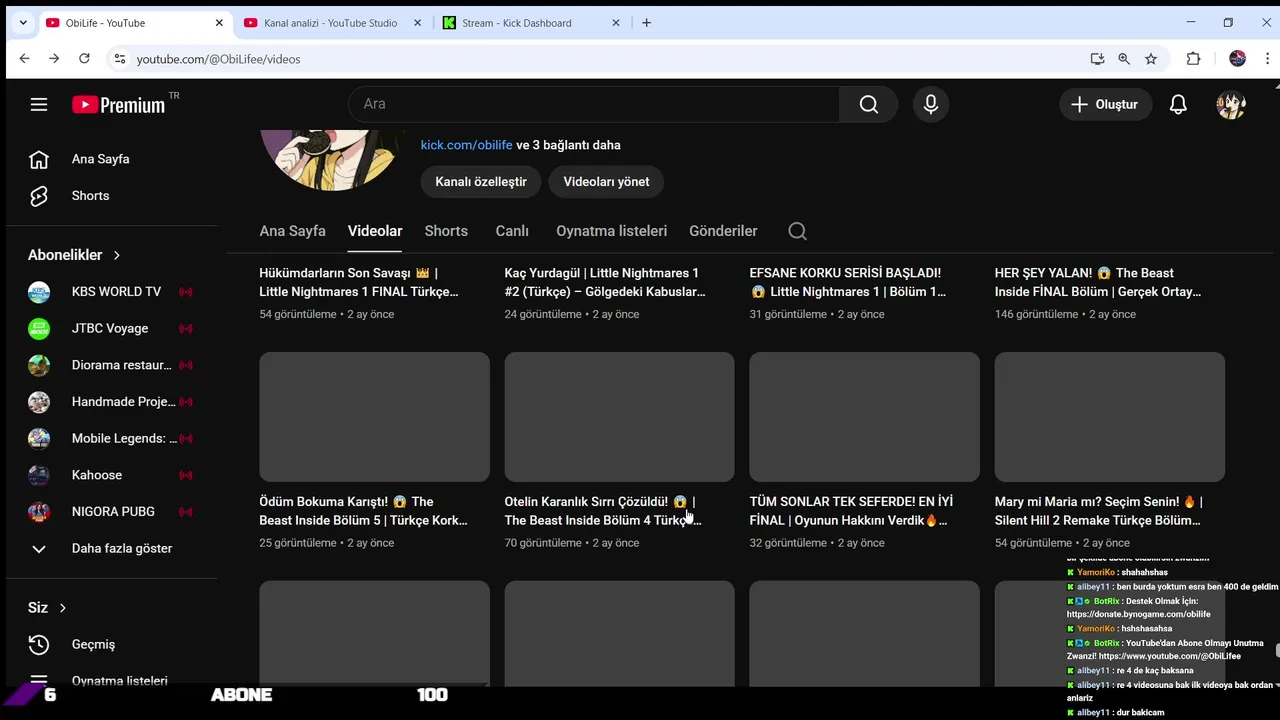Open HER ŞEY YALAN Beast Inside title

pyautogui.click(x=1098, y=282)
